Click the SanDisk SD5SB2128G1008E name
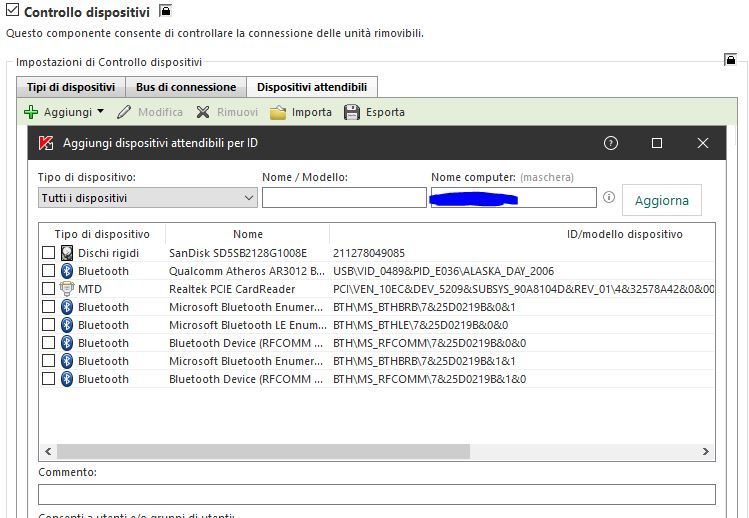Screen dimensions: 749x518 coord(238,253)
